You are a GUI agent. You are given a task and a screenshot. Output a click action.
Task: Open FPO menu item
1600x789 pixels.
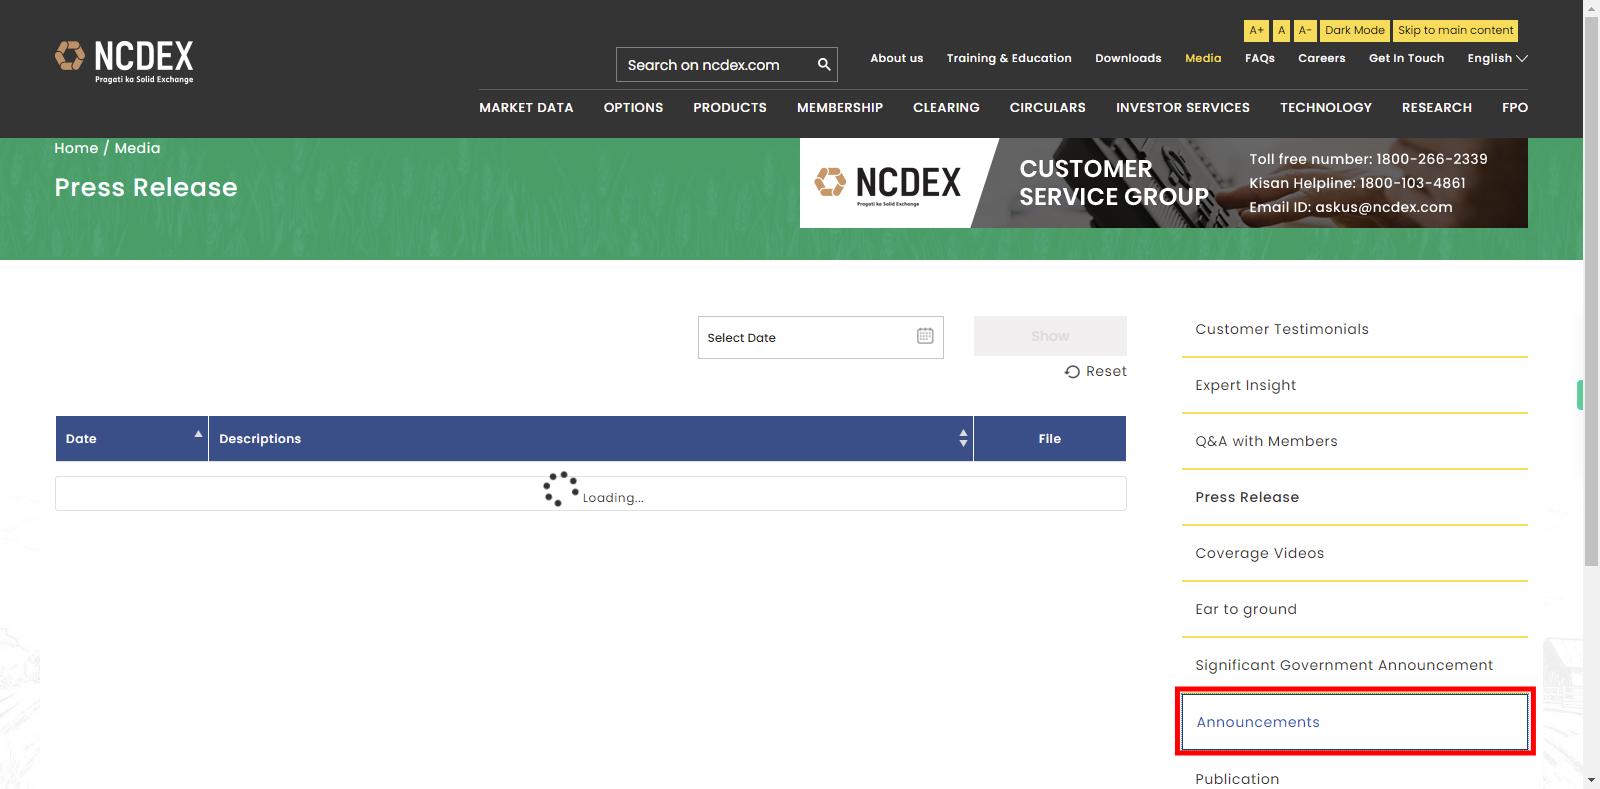click(x=1515, y=107)
